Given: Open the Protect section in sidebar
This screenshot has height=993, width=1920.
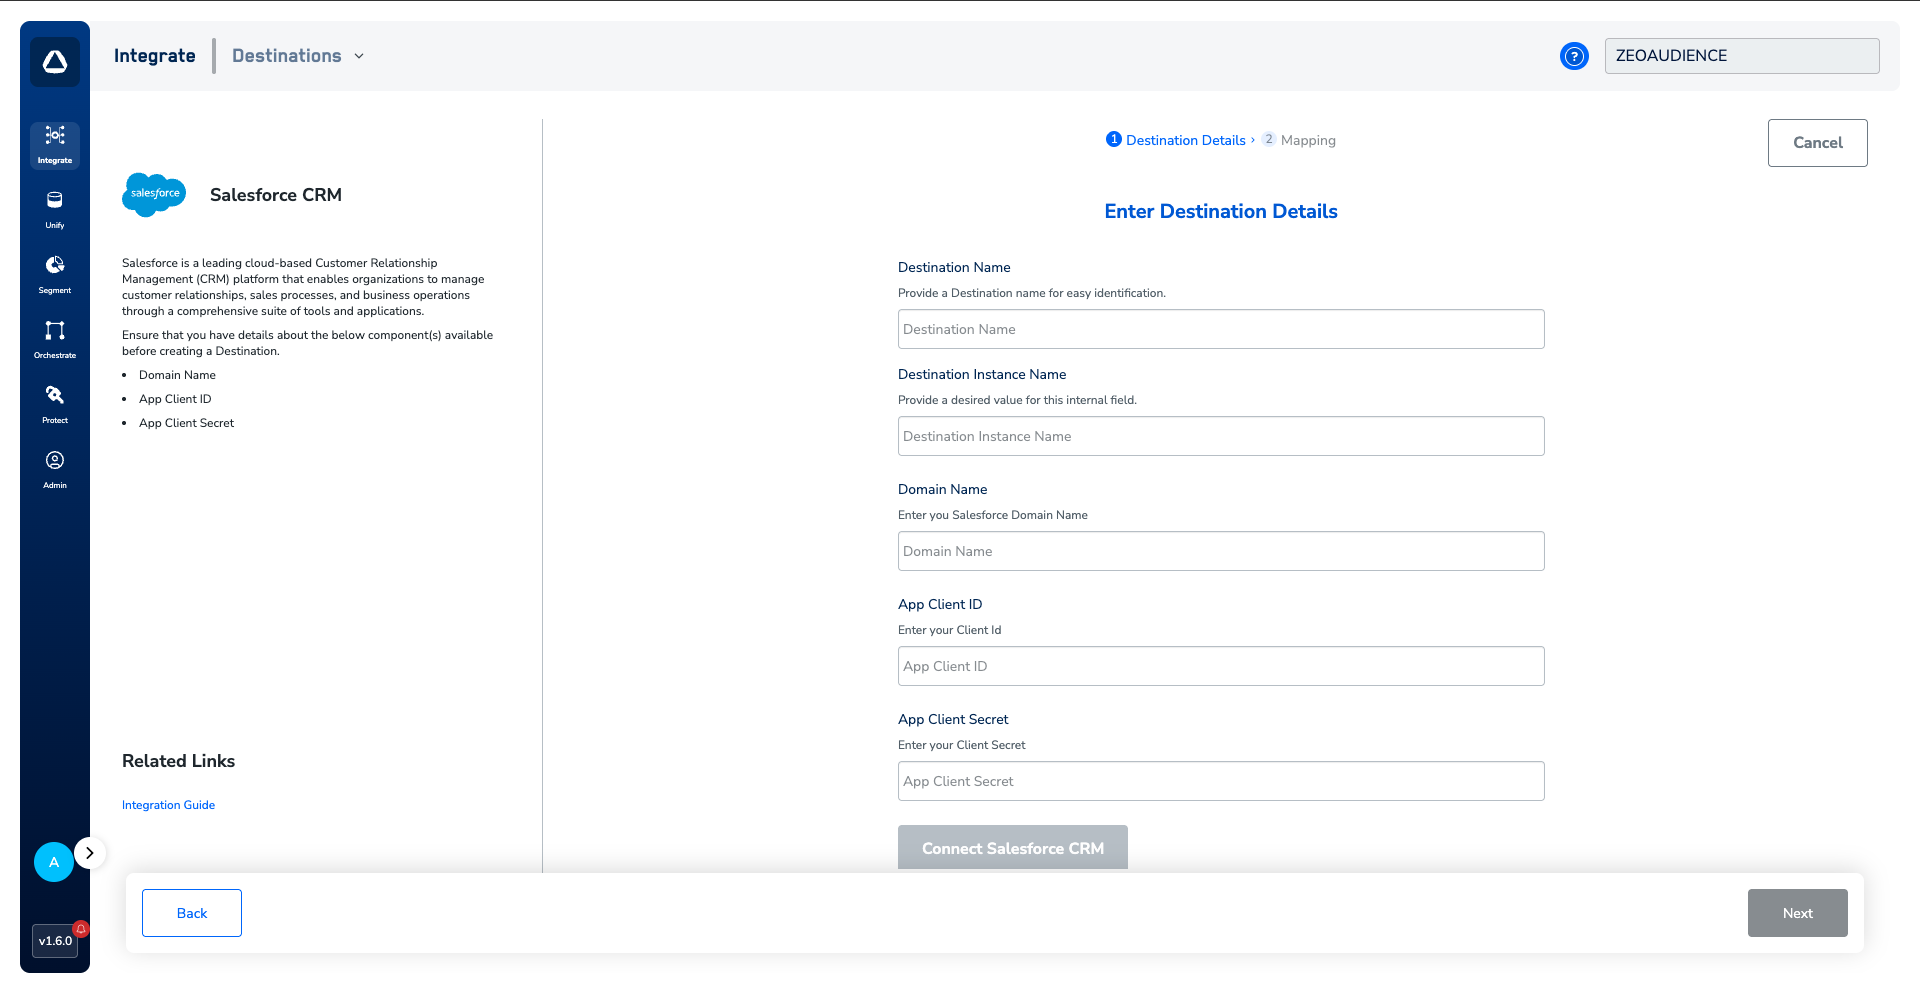Looking at the screenshot, I should [x=55, y=405].
